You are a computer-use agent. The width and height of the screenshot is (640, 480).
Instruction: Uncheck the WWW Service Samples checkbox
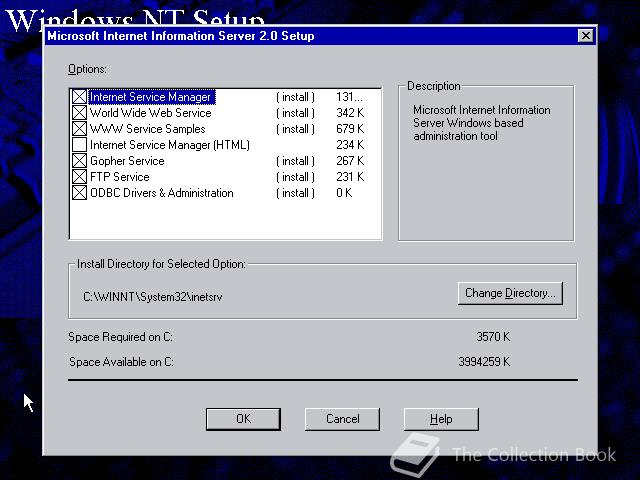(x=79, y=129)
